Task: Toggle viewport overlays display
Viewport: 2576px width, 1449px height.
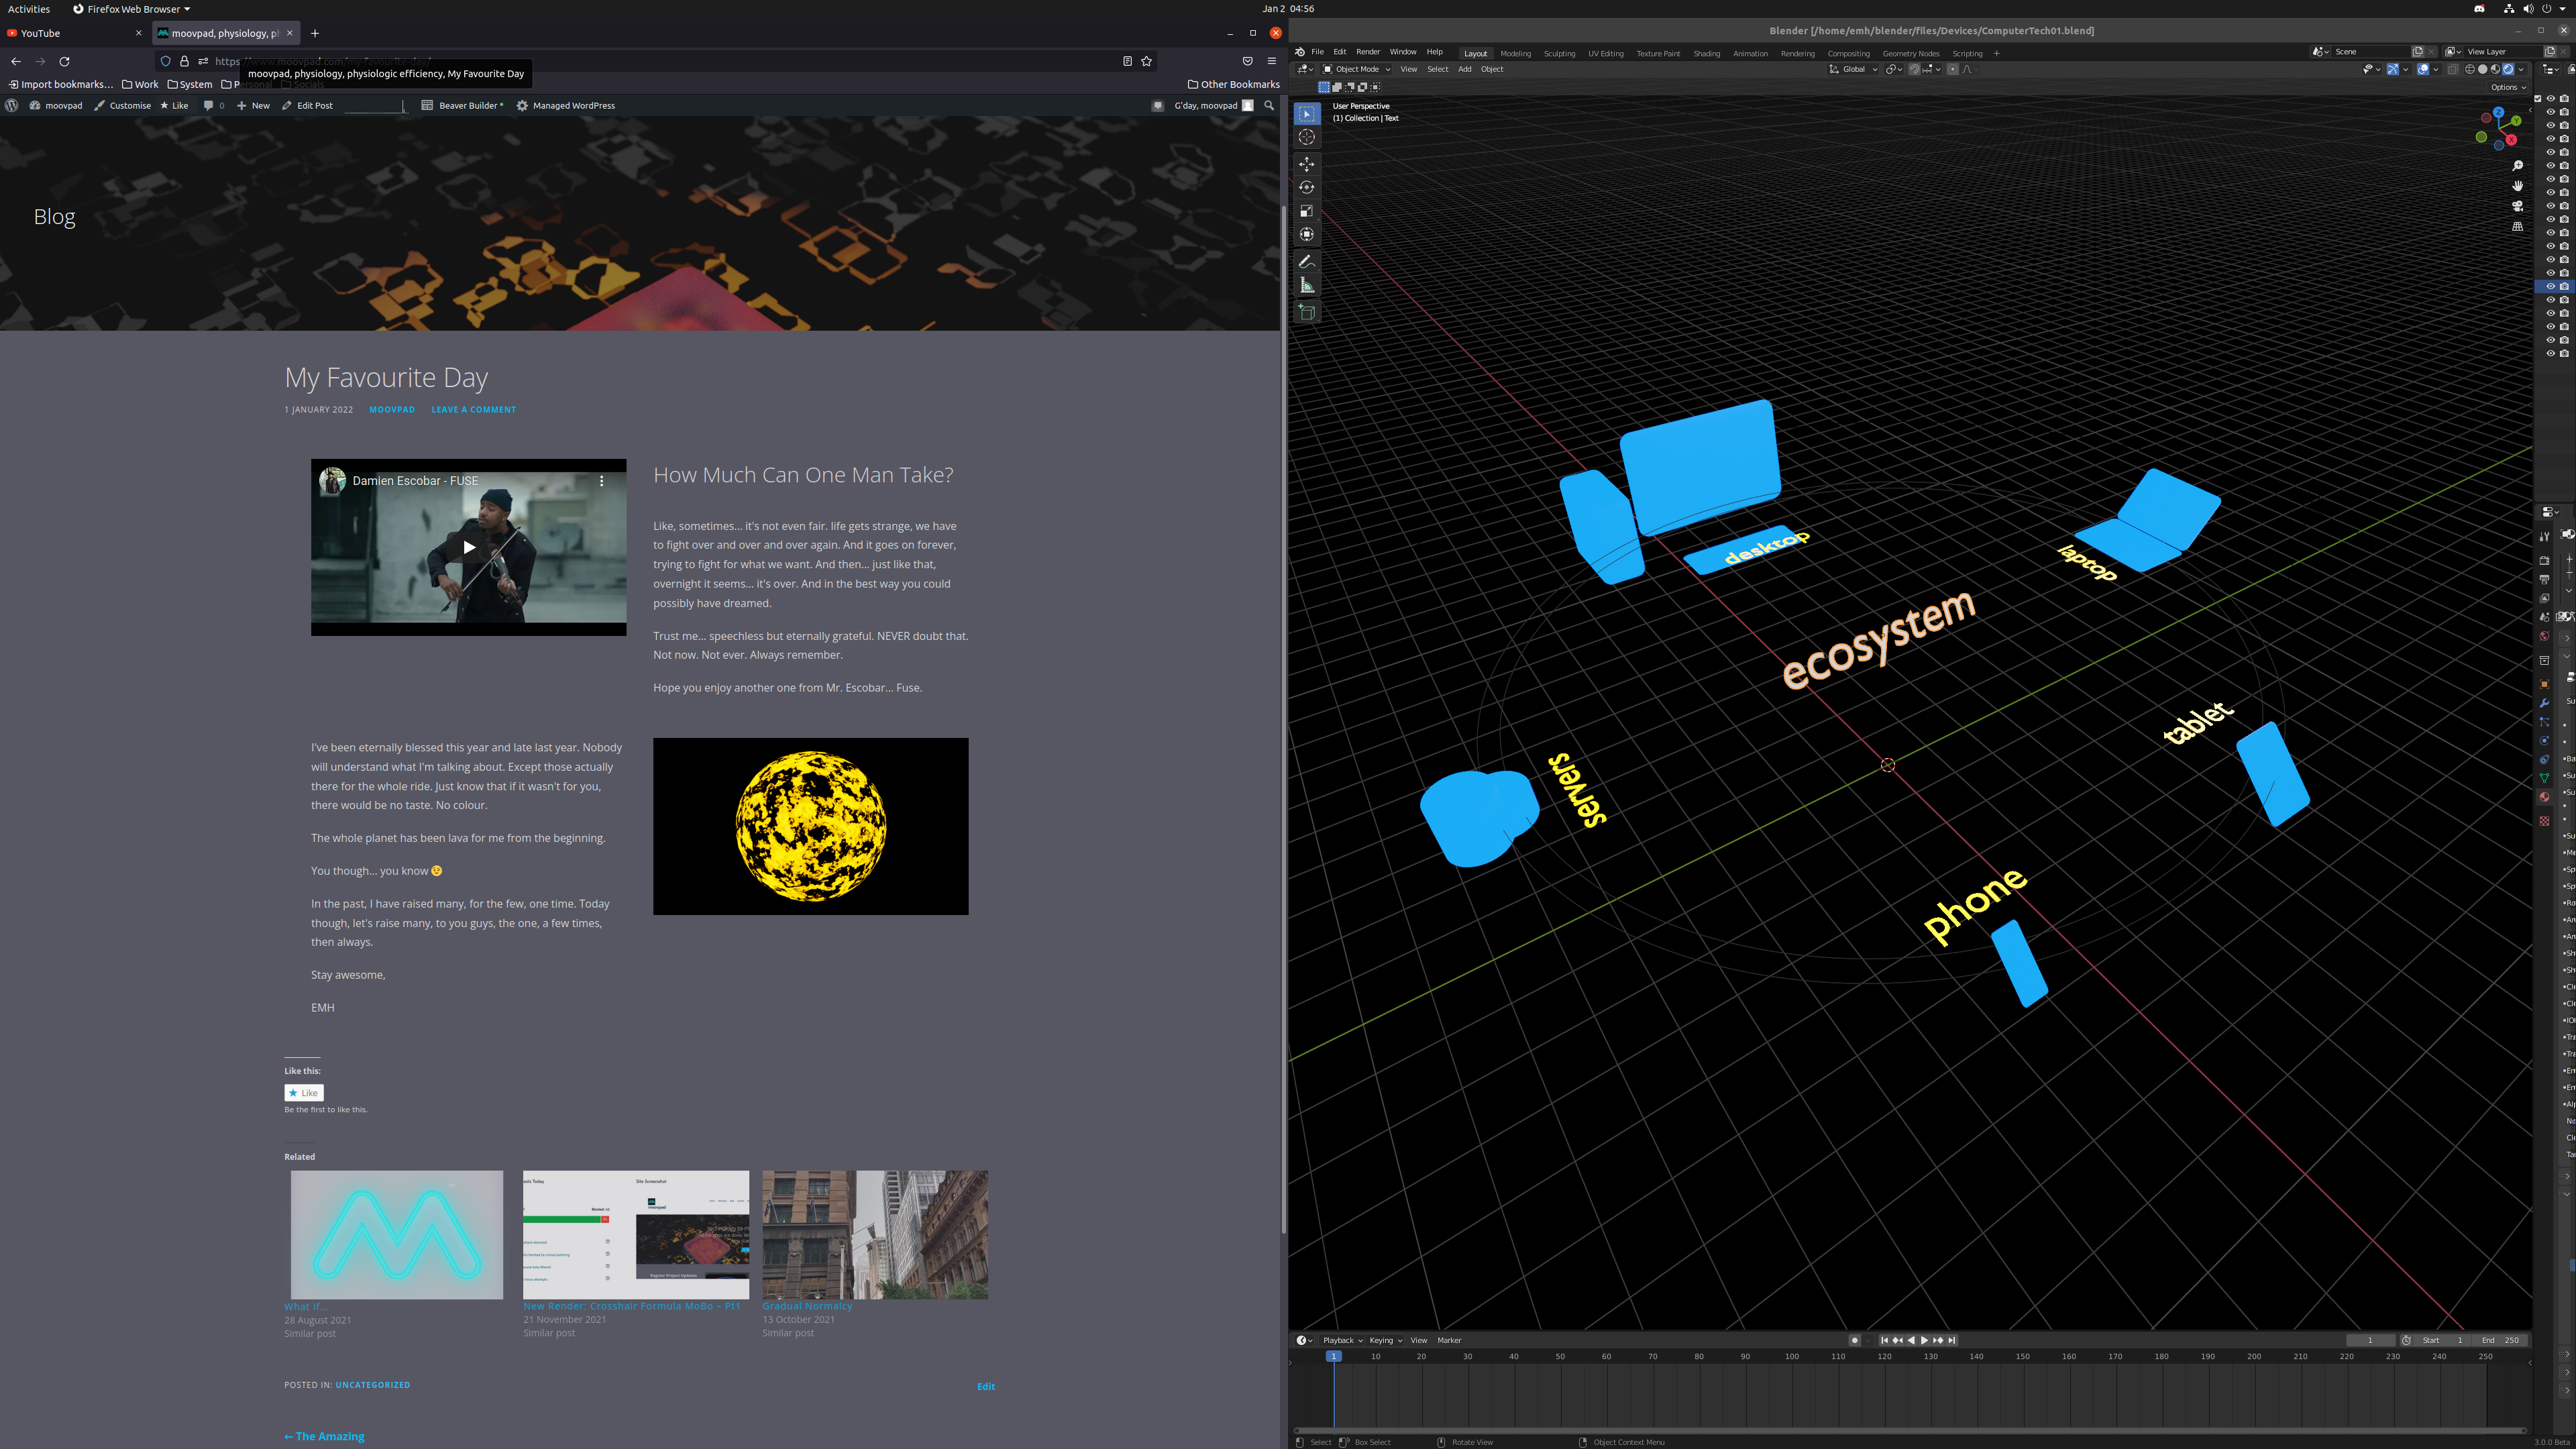Action: point(2423,69)
